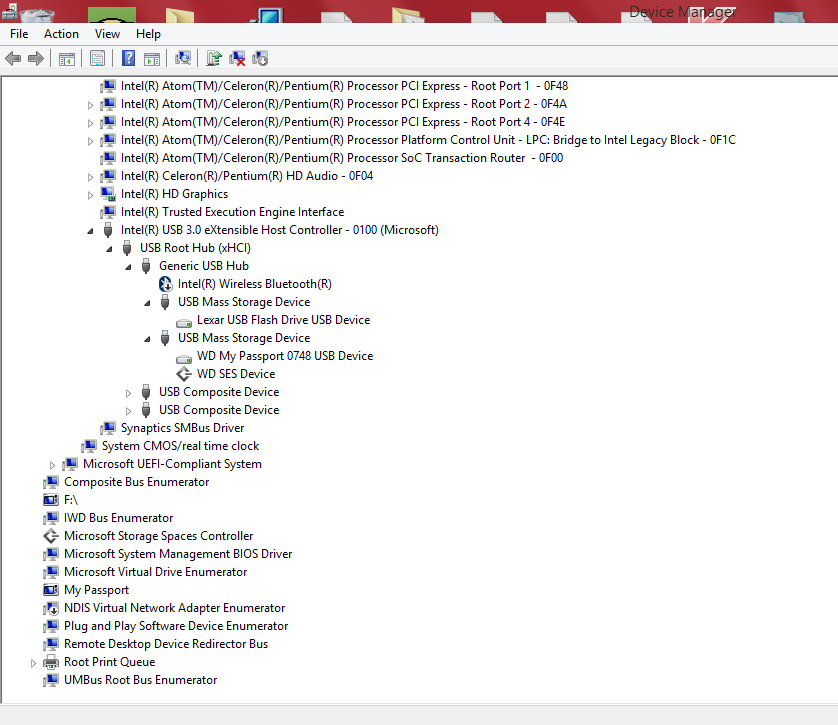Select Microsoft System Management BIOS Driver

tap(178, 554)
